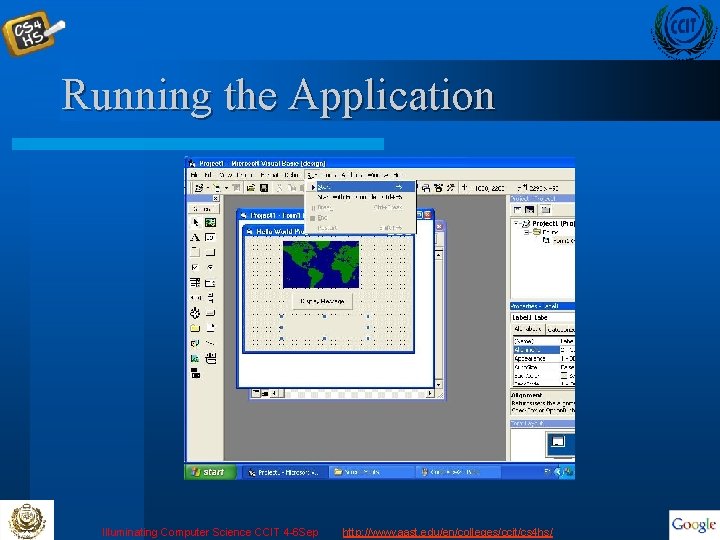Open the Debug menu
This screenshot has height=540, width=720.
[x=292, y=175]
